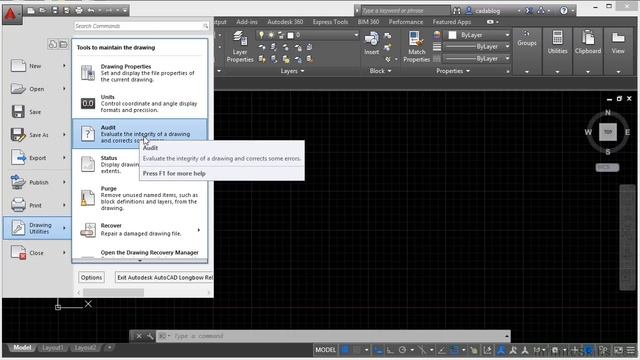
Task: Open the Performance ribbon tab
Action: click(x=405, y=22)
